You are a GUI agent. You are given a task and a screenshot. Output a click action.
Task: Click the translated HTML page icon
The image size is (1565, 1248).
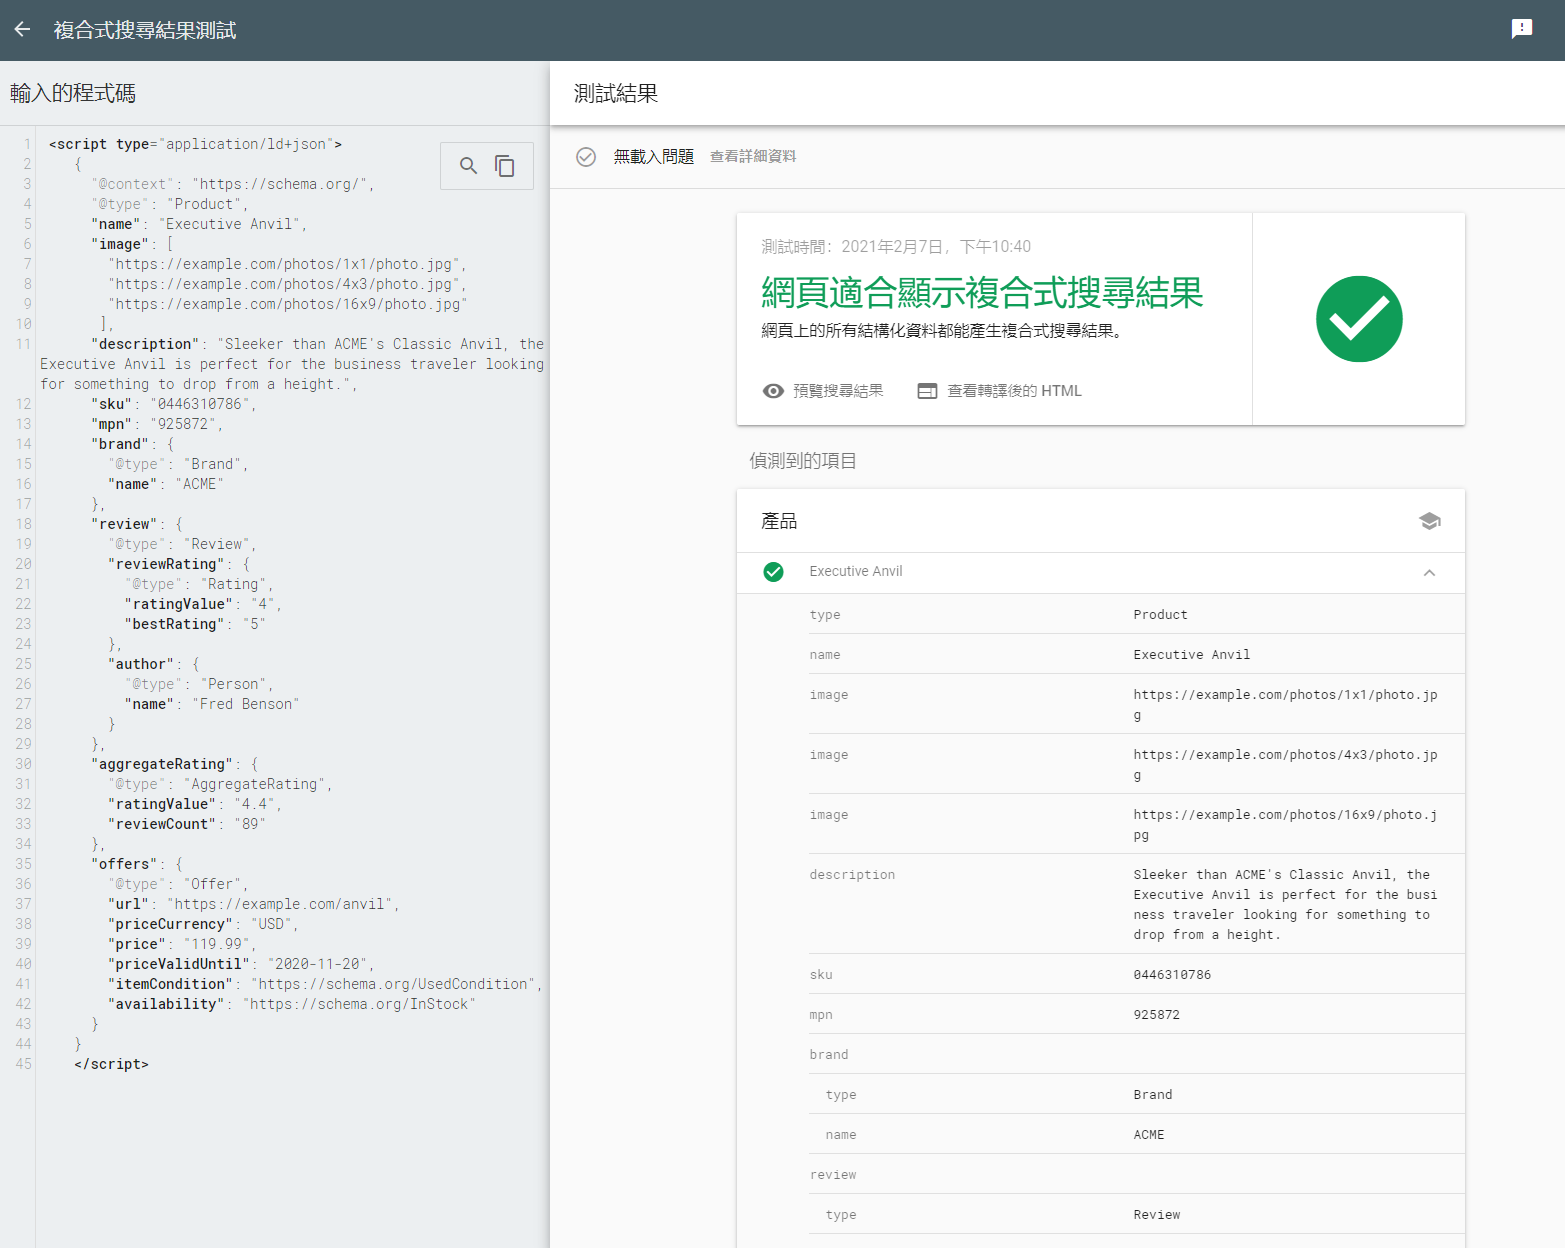(927, 391)
